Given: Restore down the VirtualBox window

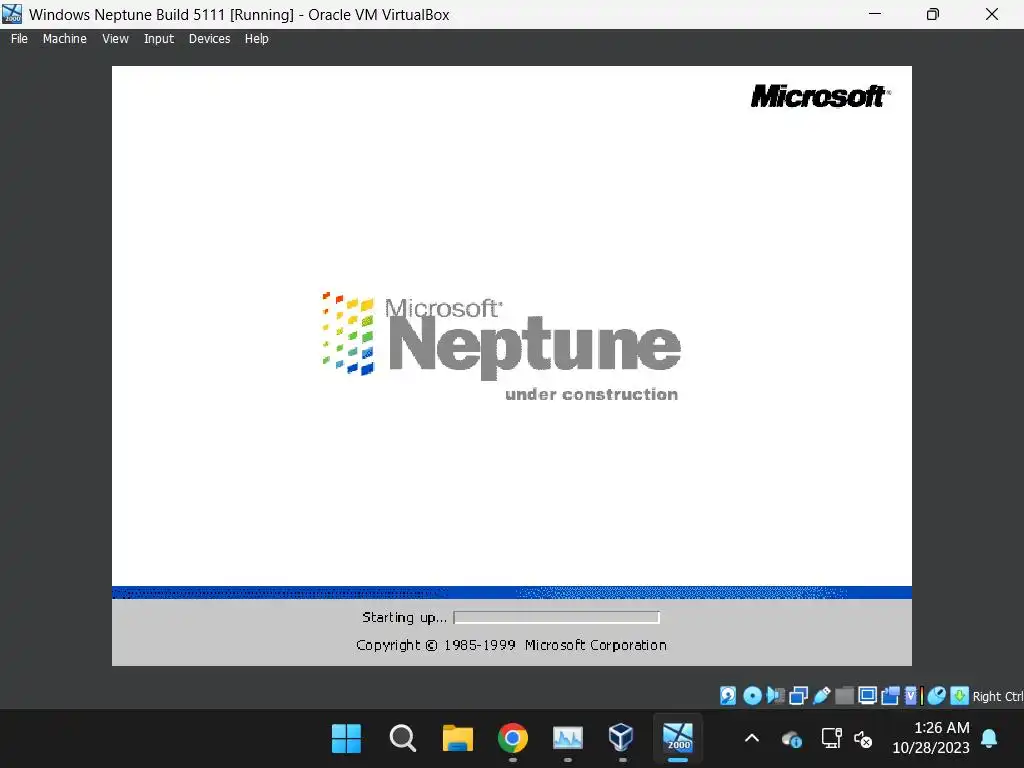Looking at the screenshot, I should pyautogui.click(x=933, y=14).
